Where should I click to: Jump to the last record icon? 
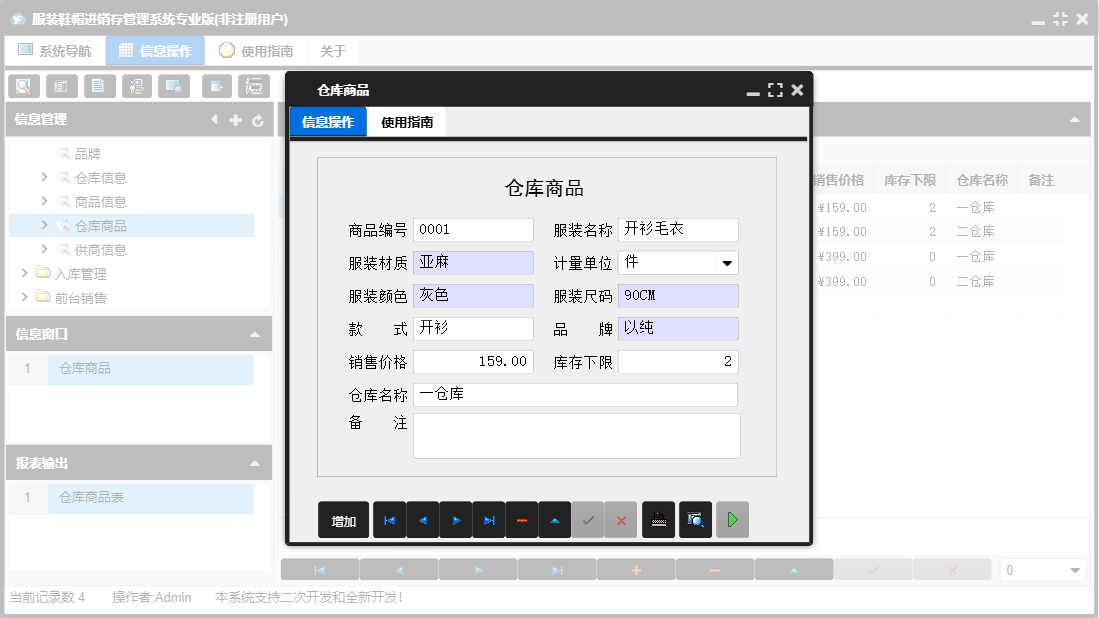click(x=490, y=519)
